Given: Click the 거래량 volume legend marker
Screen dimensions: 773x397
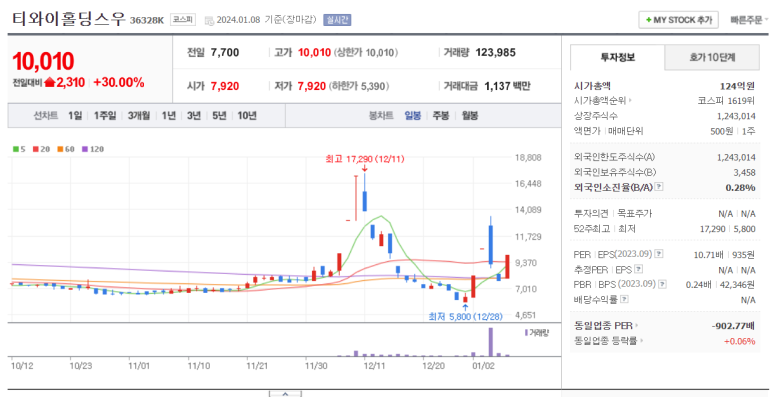Looking at the screenshot, I should click(x=536, y=332).
